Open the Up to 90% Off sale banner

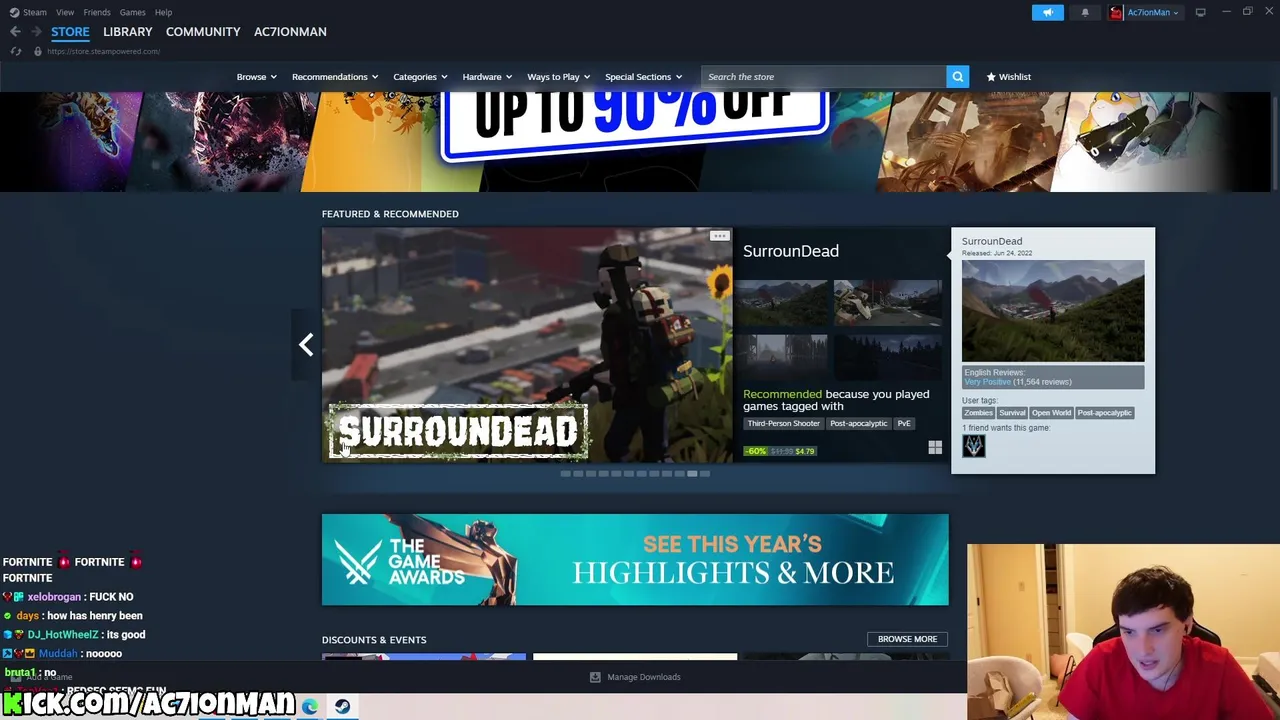click(x=635, y=141)
